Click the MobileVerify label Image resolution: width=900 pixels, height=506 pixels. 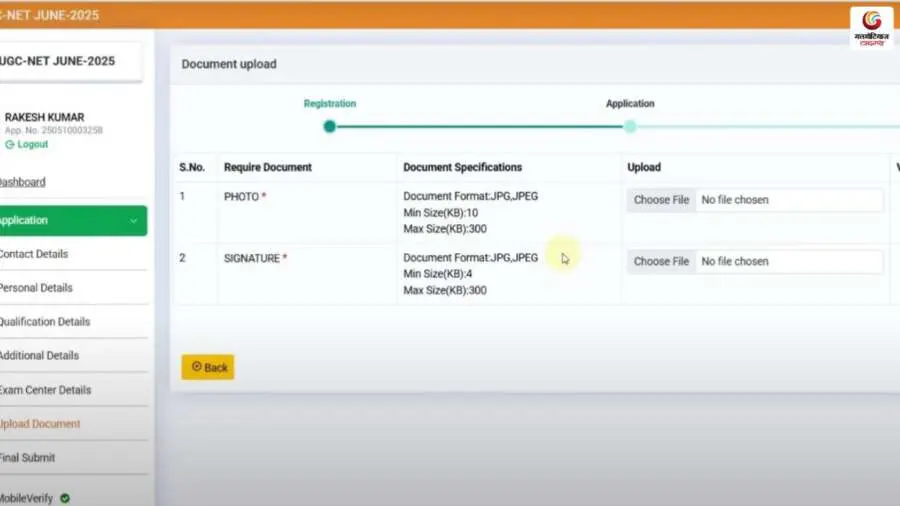26,499
